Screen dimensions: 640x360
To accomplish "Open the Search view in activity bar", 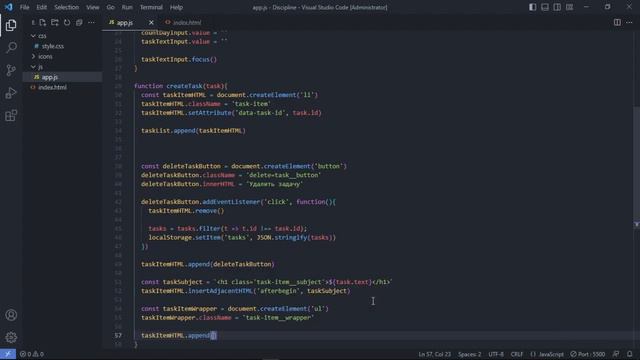I will [11, 47].
